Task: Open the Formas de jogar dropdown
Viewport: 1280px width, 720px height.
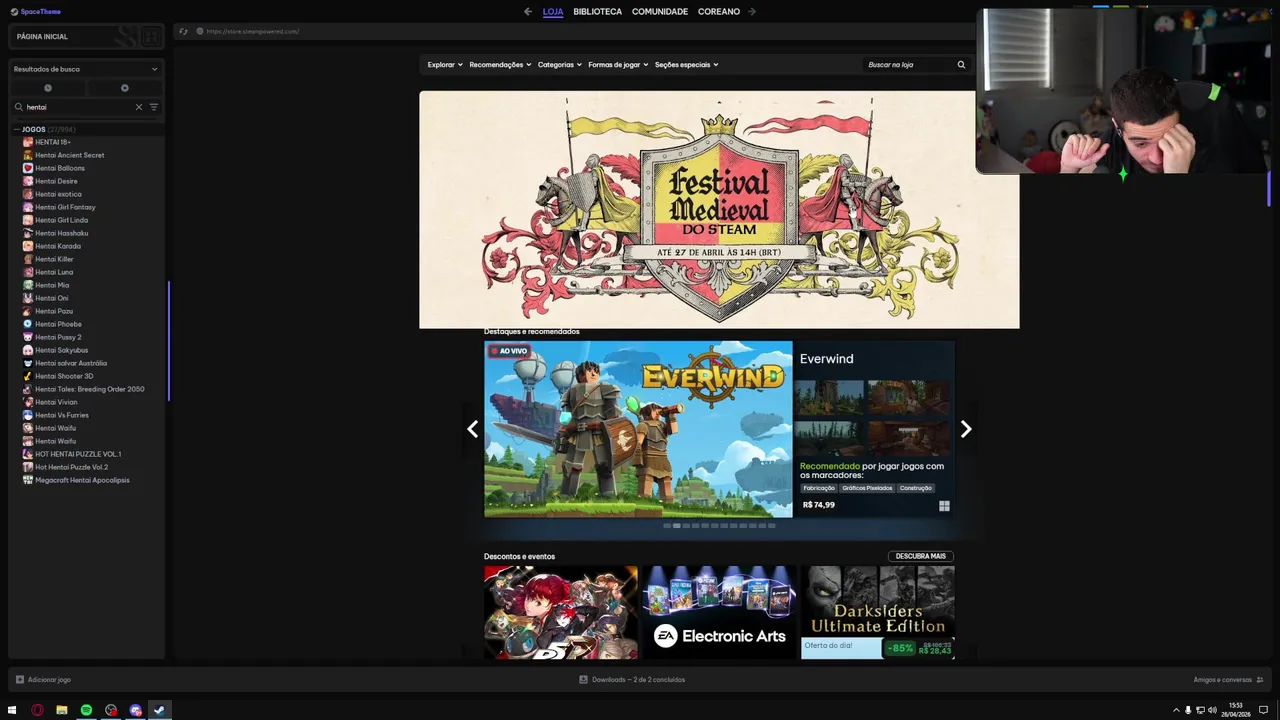Action: point(618,65)
